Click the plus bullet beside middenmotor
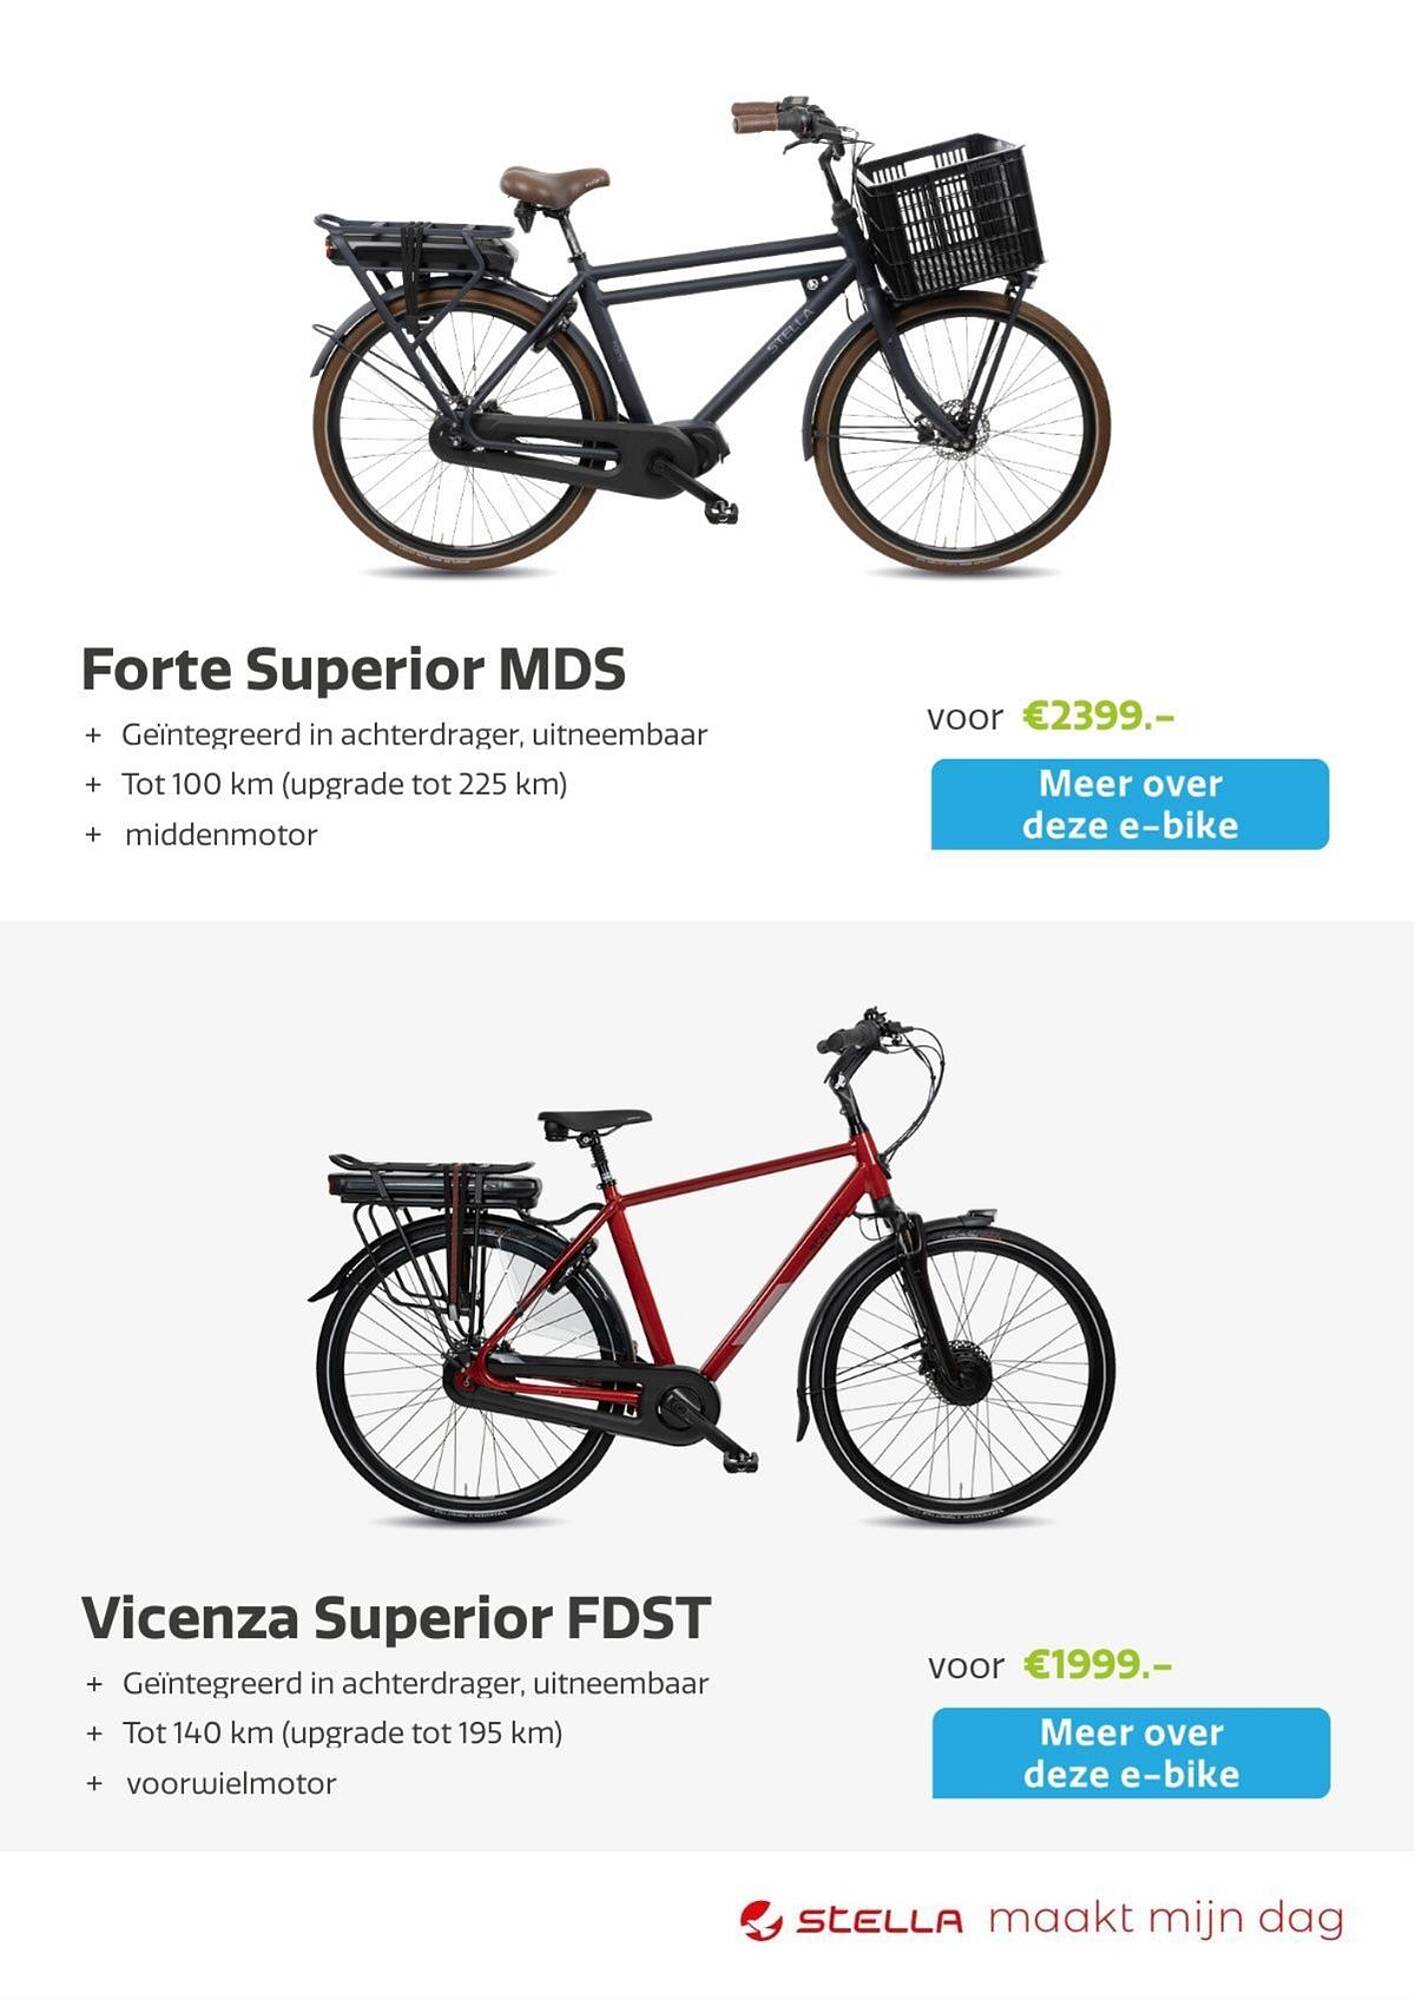 pos(94,835)
